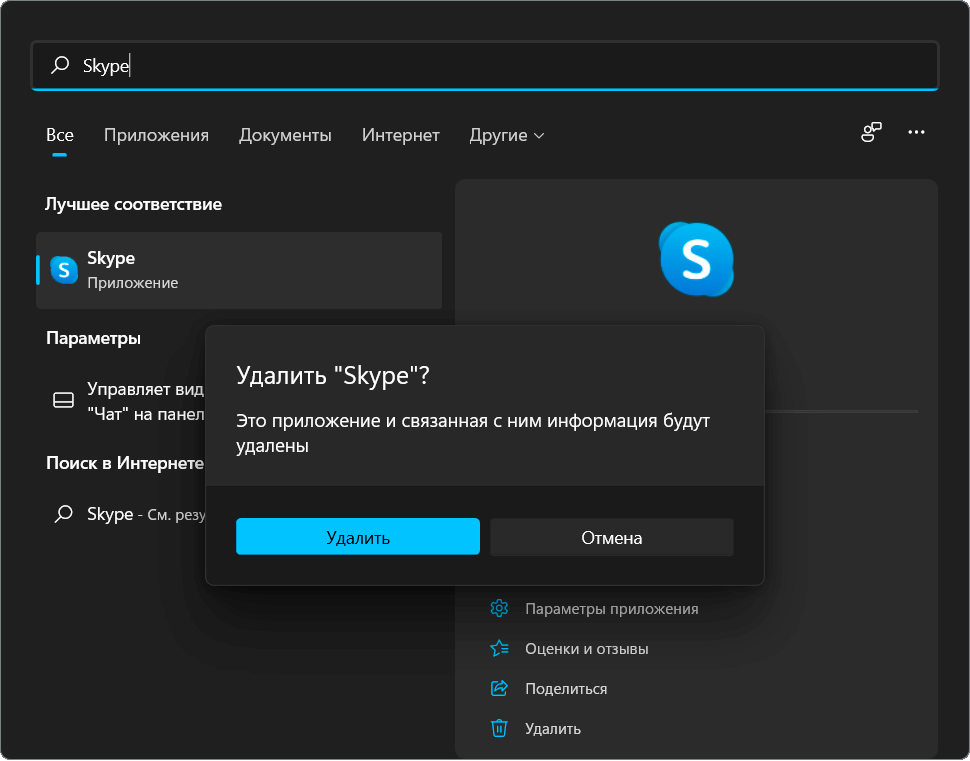
Task: Switch to the Интернет tab
Action: [400, 135]
